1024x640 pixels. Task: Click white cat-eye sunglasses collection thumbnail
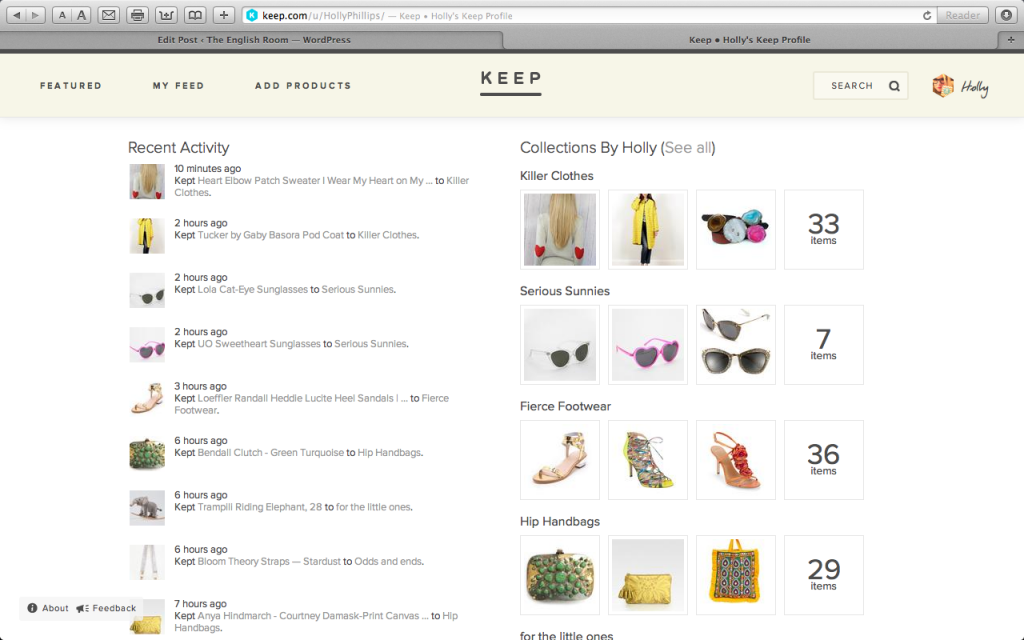(560, 344)
